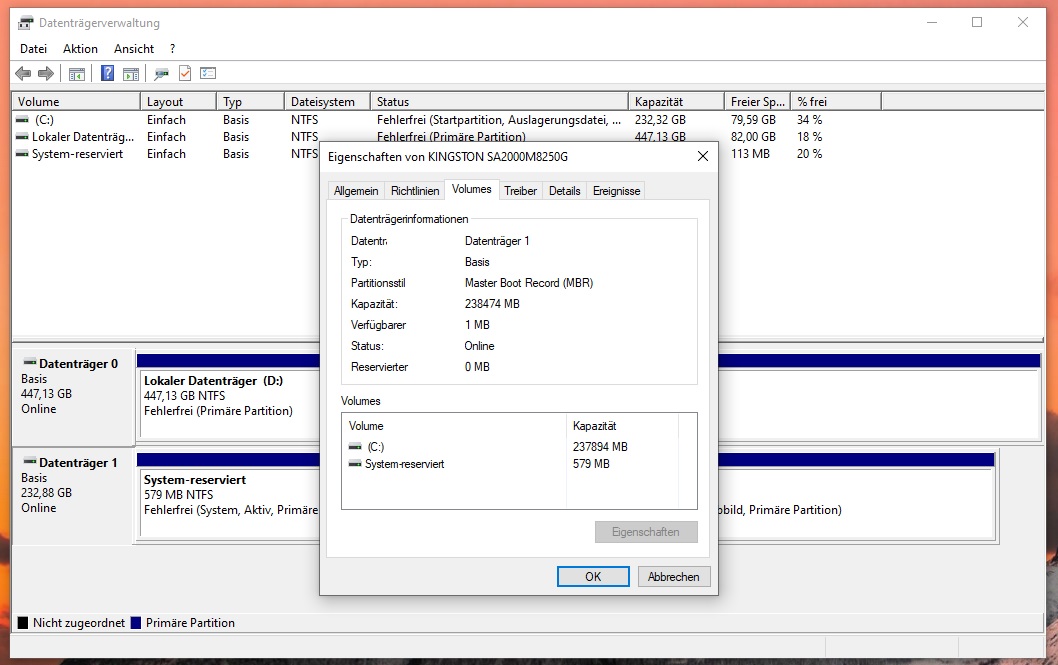The height and width of the screenshot is (665, 1058).
Task: Click the checklist settings toolbar icon
Action: click(208, 74)
